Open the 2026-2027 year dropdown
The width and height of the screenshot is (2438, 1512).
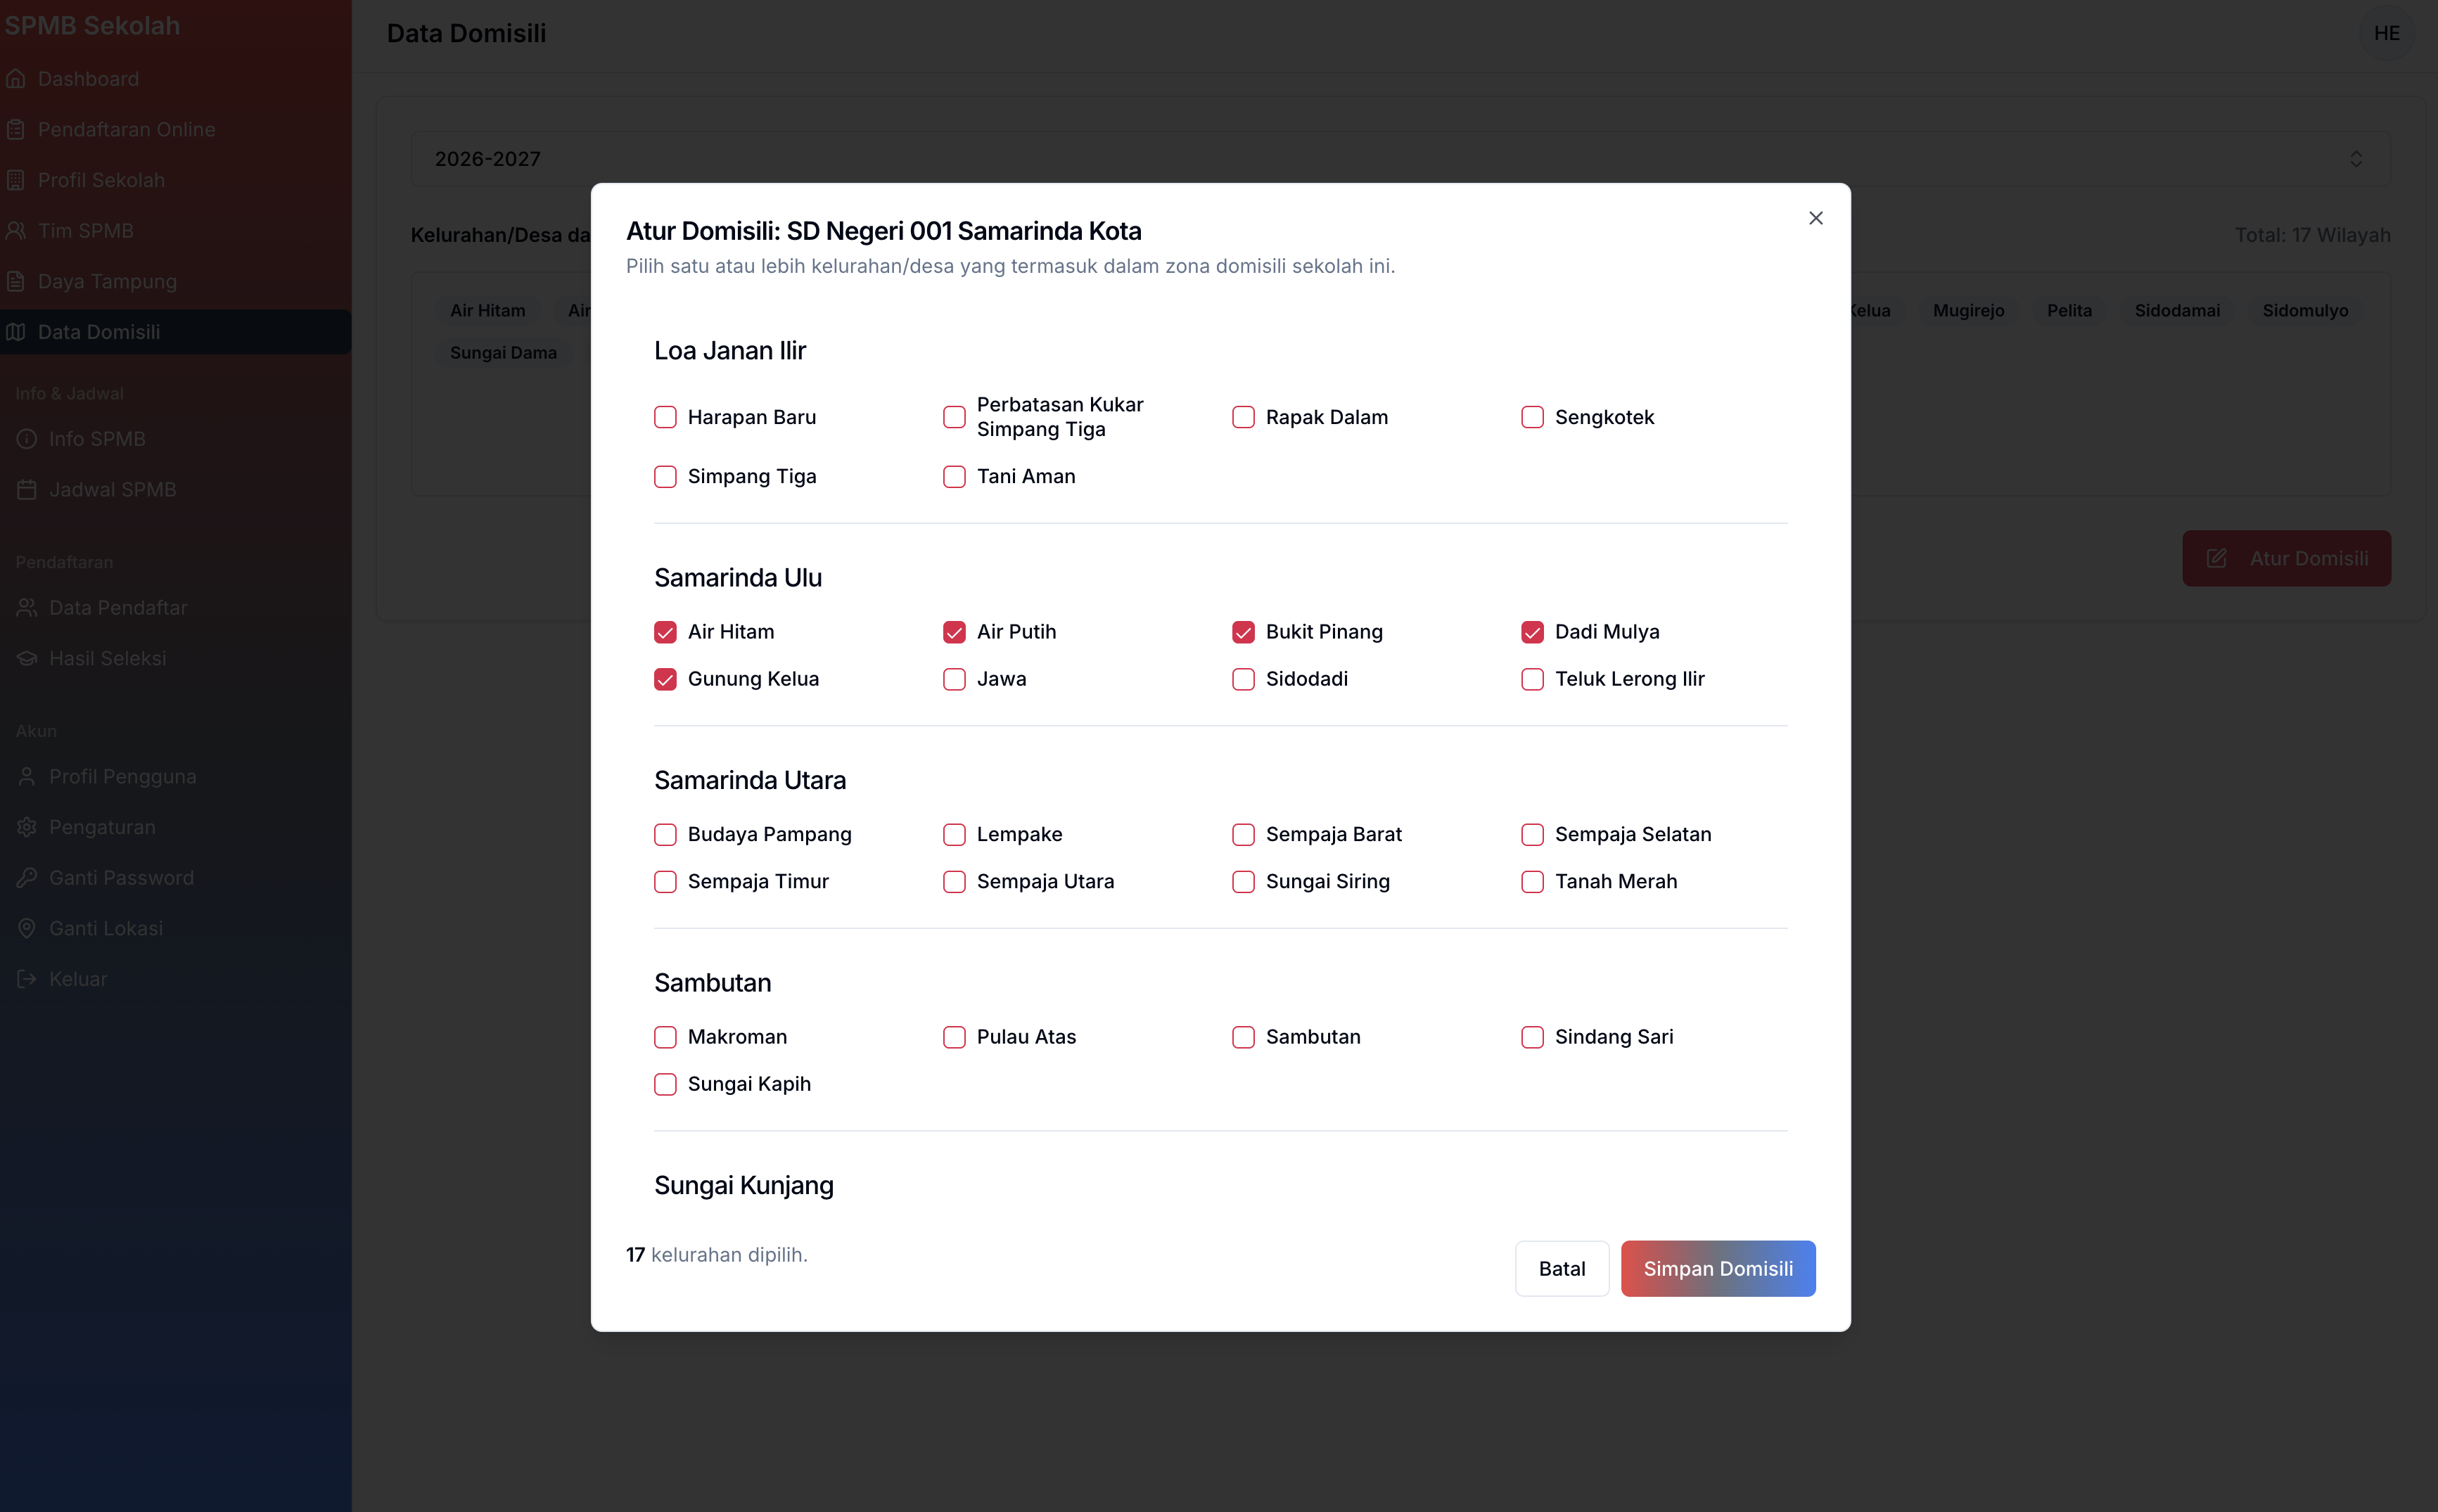point(1396,158)
